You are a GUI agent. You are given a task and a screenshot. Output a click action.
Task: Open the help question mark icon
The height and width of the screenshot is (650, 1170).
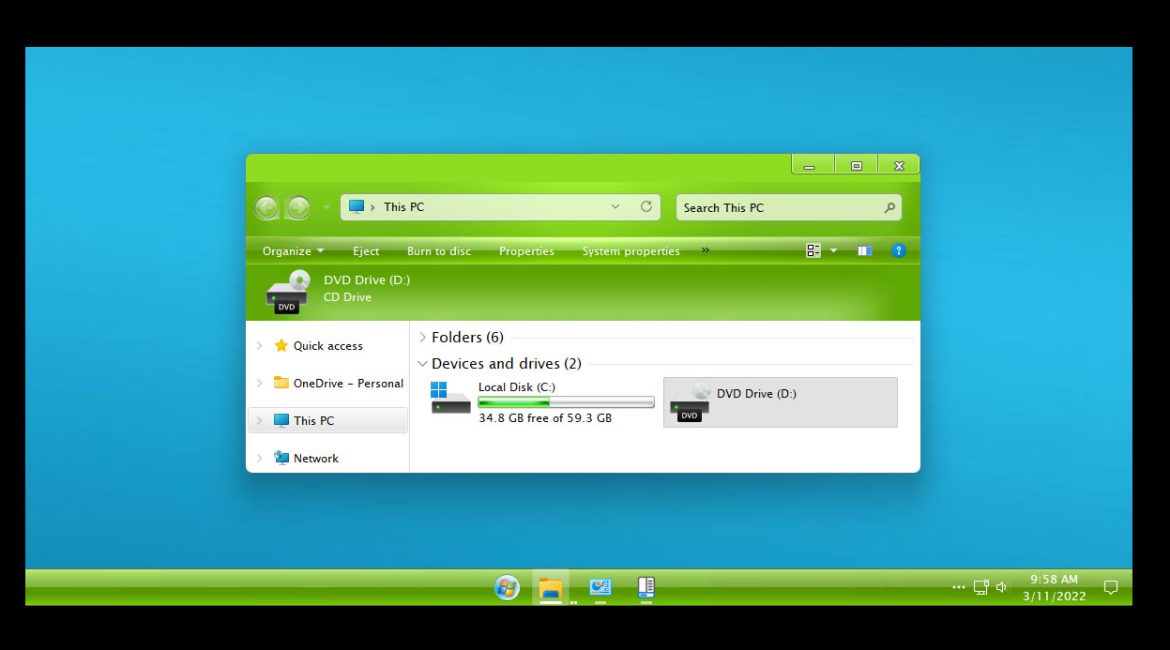[x=898, y=251]
